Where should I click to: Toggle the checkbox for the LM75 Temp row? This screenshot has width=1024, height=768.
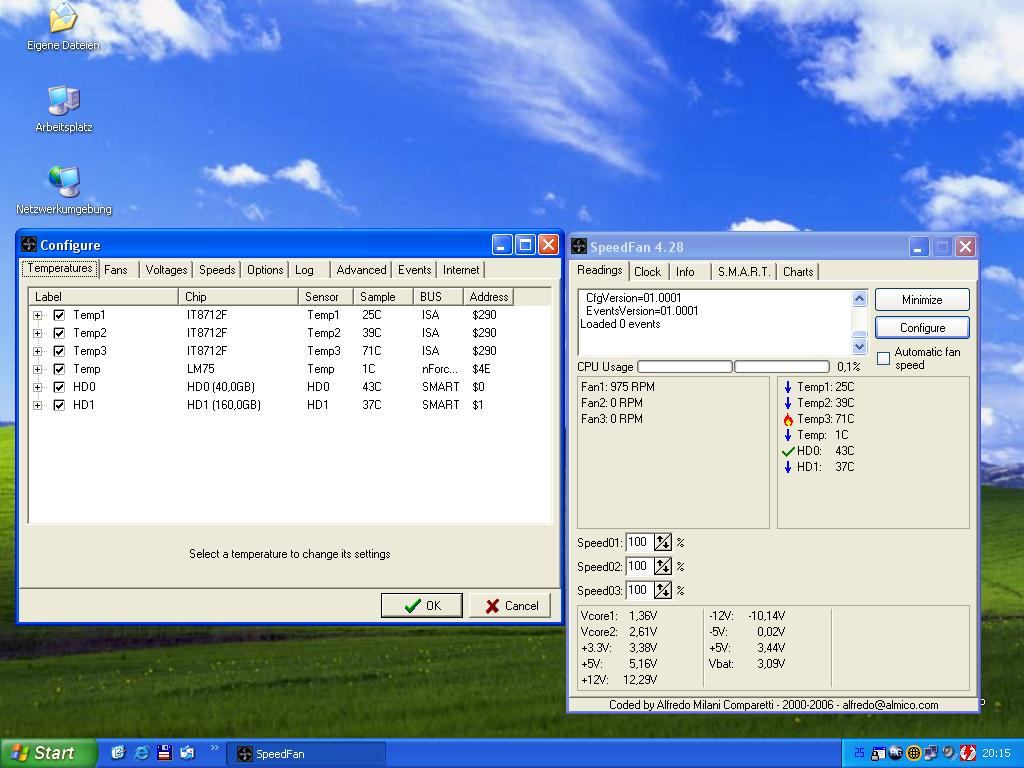[x=59, y=369]
